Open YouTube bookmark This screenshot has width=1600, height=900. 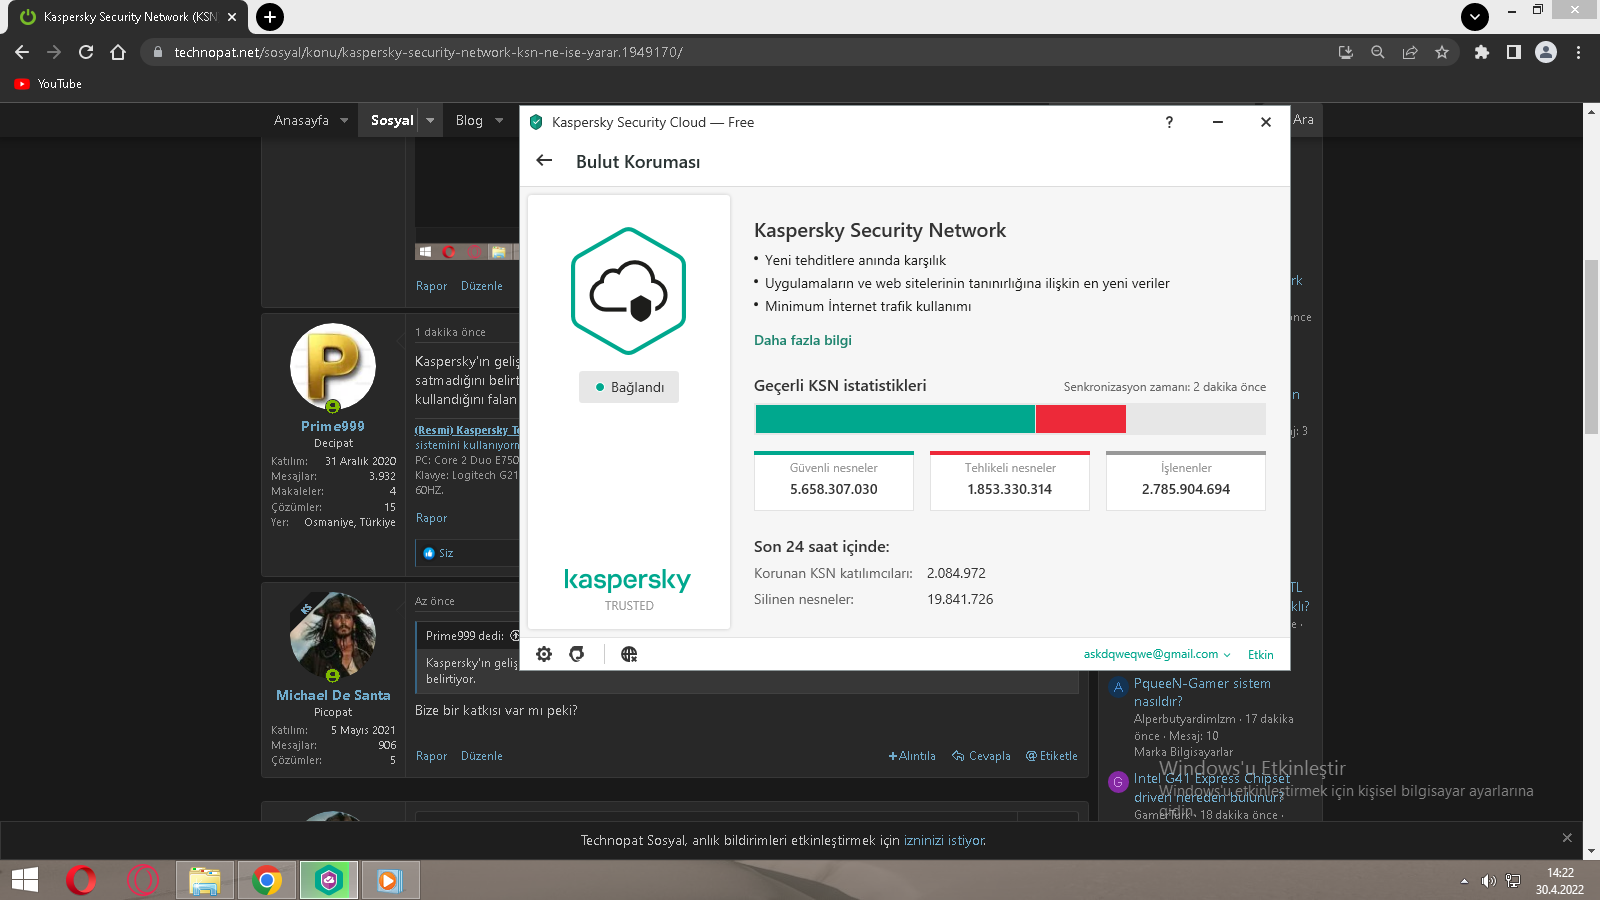coord(48,84)
